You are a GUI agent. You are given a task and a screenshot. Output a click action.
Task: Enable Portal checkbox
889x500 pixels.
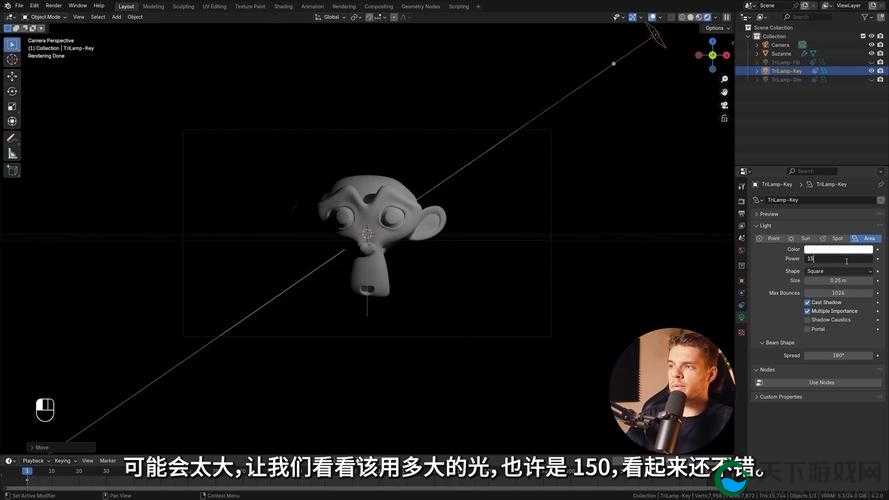(807, 329)
